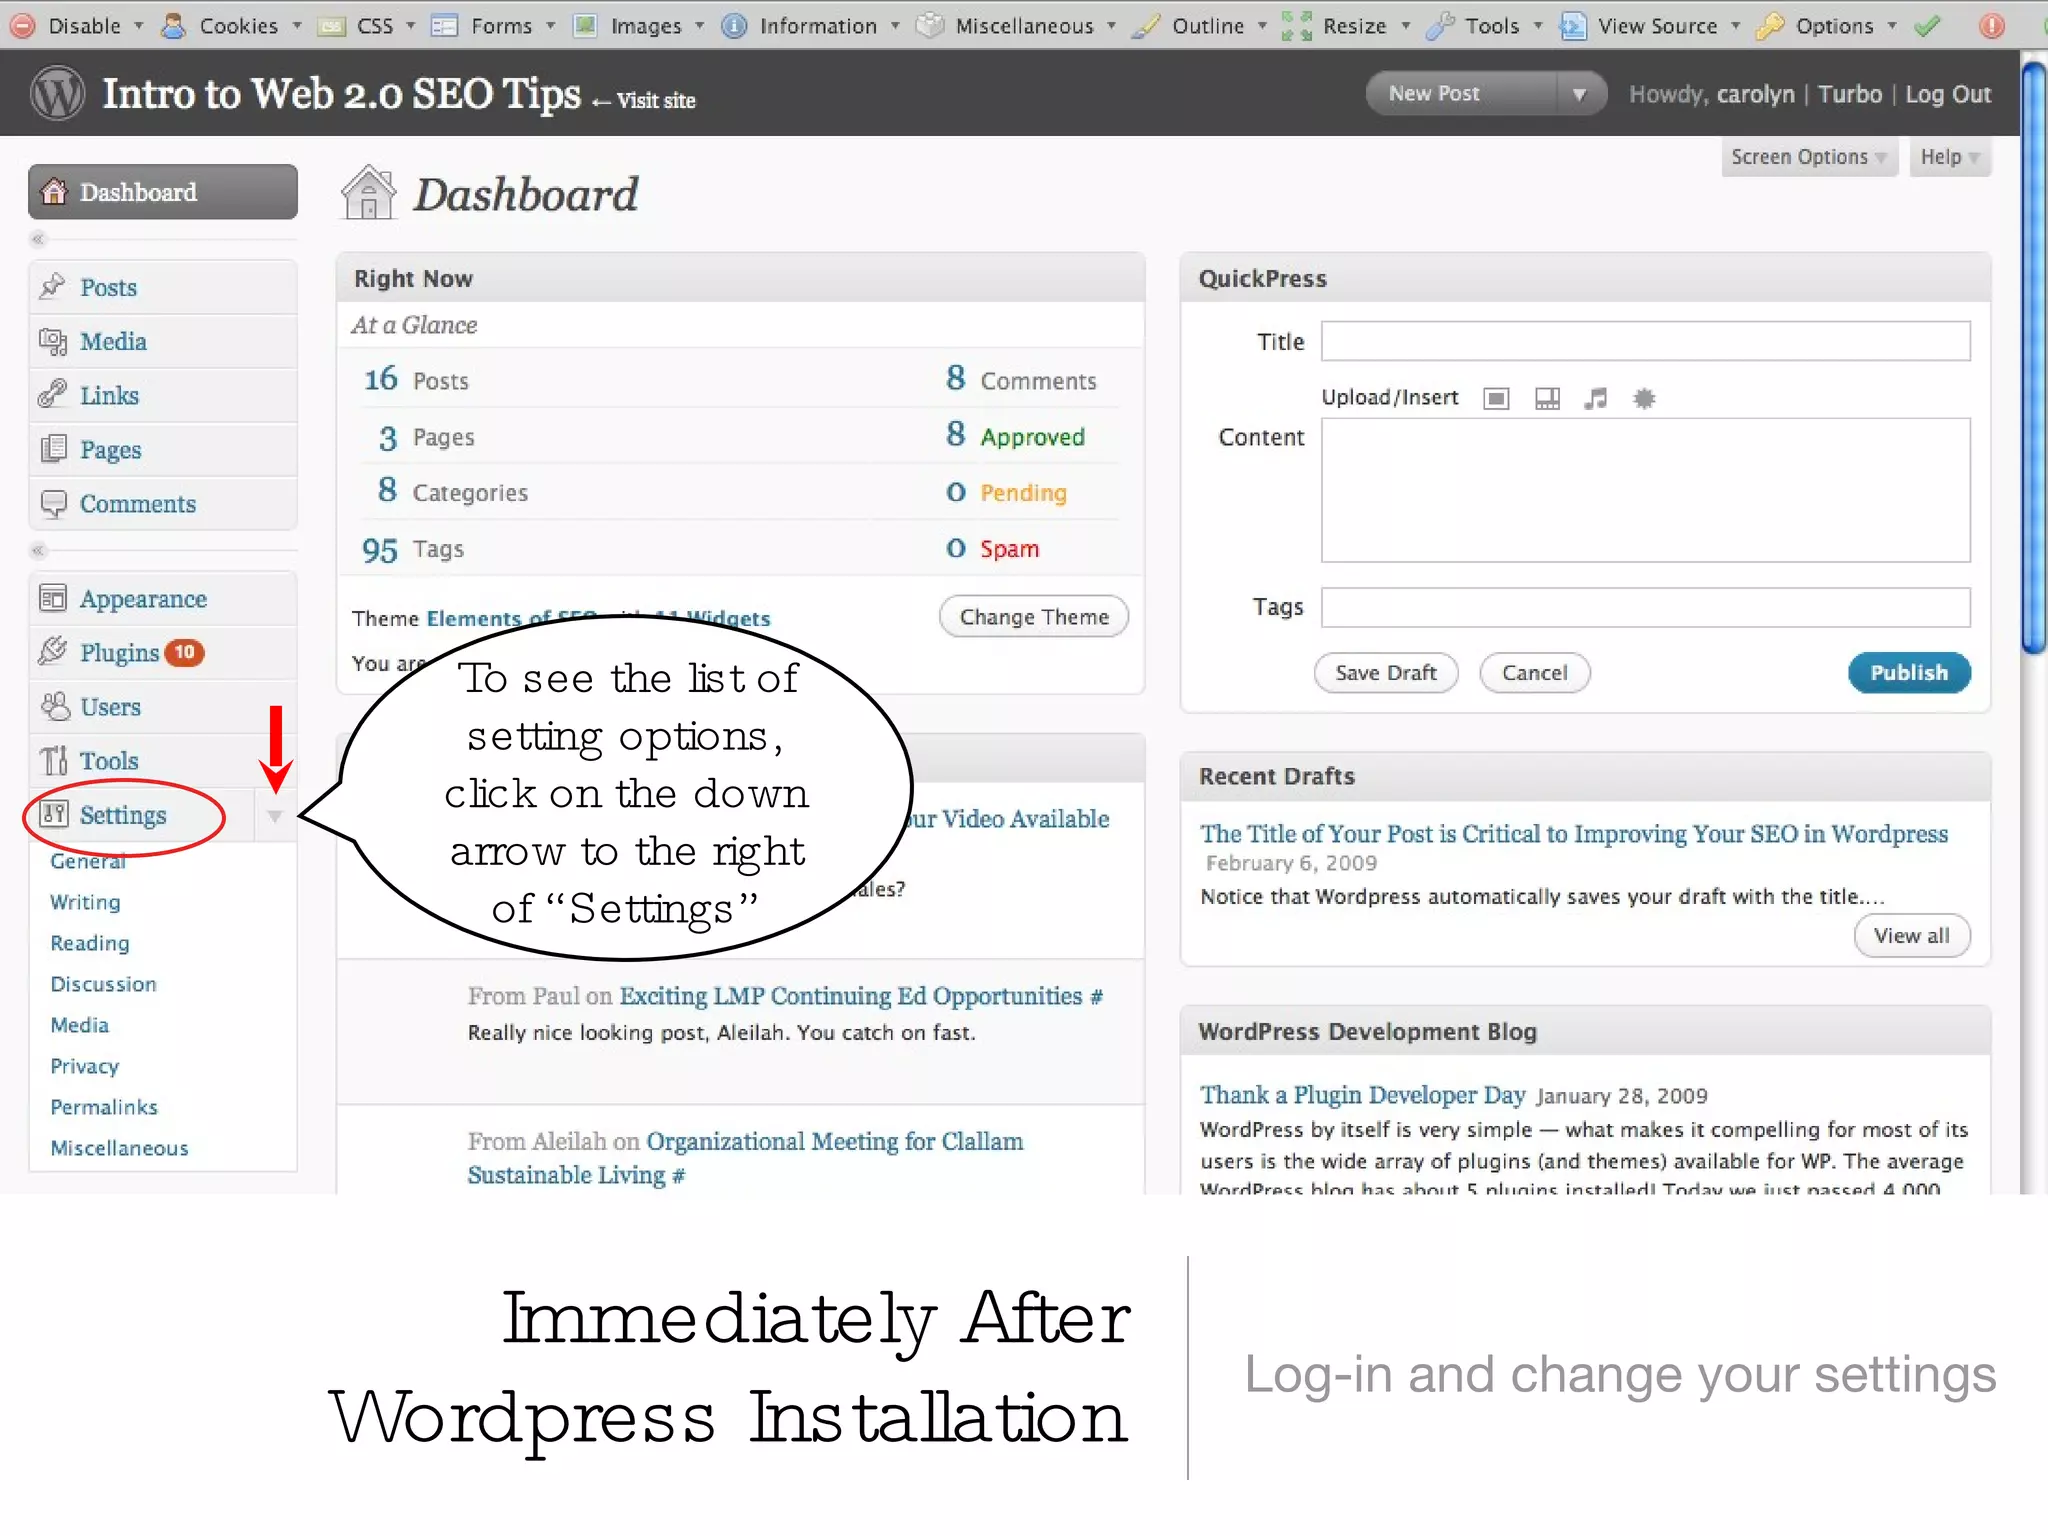Toggle collapse arrow above Appearance menu
This screenshot has height=1536, width=2048.
pyautogui.click(x=38, y=550)
